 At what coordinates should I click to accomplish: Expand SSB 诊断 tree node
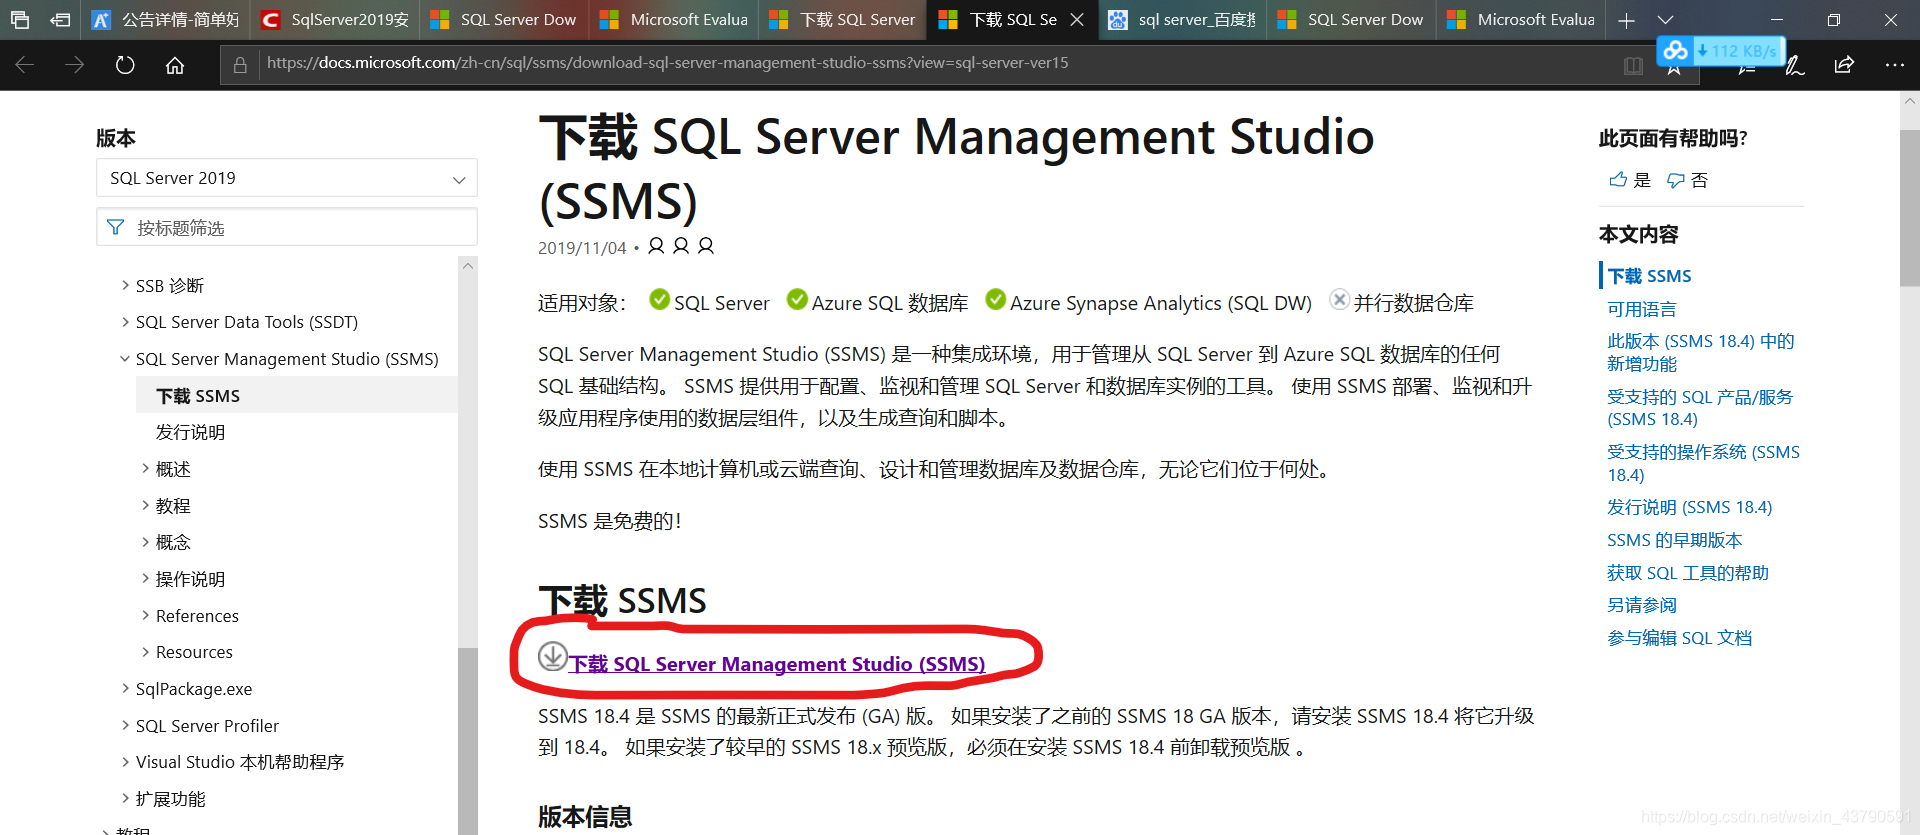(x=125, y=286)
